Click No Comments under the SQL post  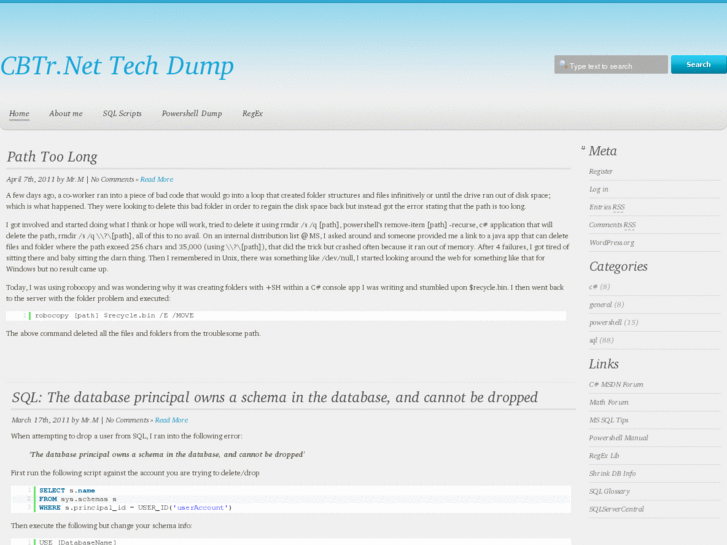click(x=127, y=420)
